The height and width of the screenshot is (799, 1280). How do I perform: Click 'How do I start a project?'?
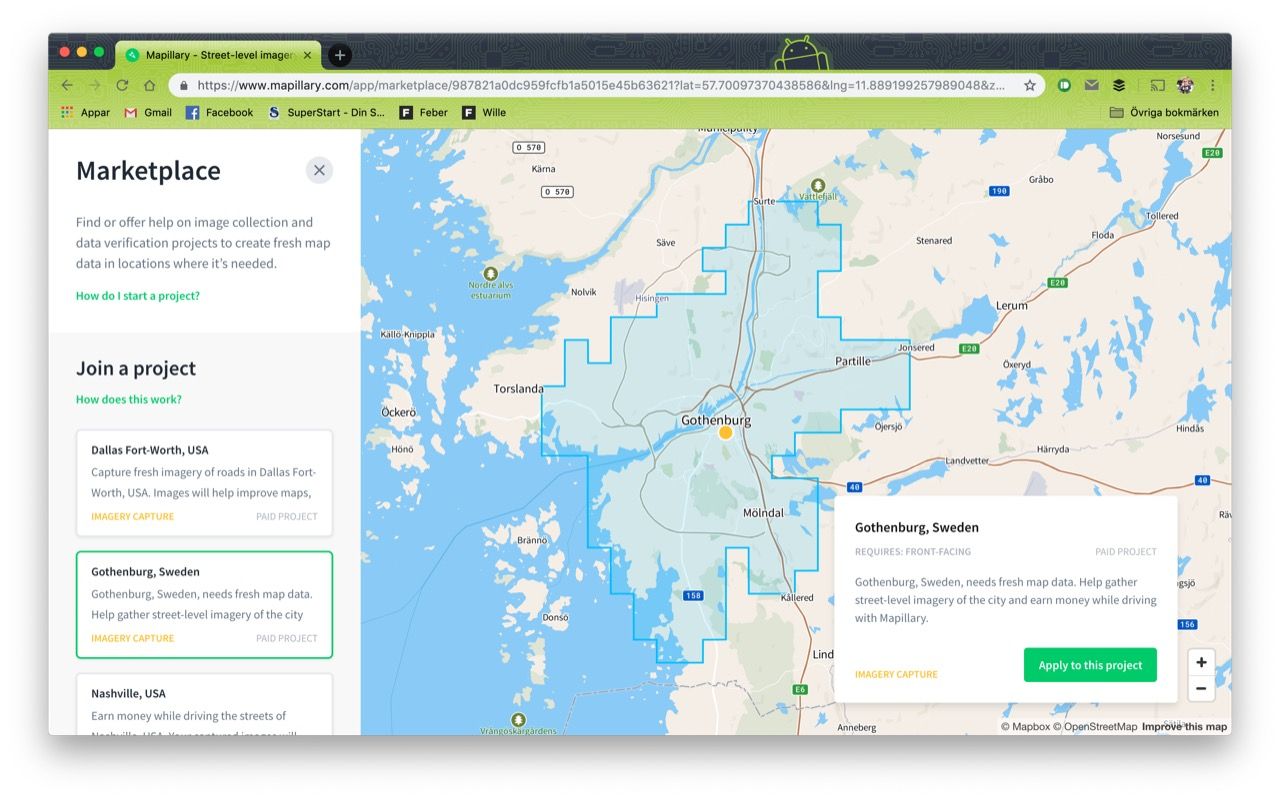coord(138,296)
